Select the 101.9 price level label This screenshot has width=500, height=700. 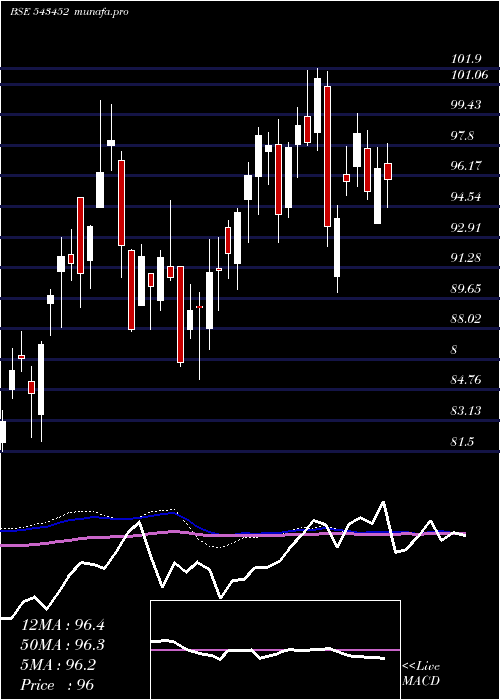click(466, 59)
